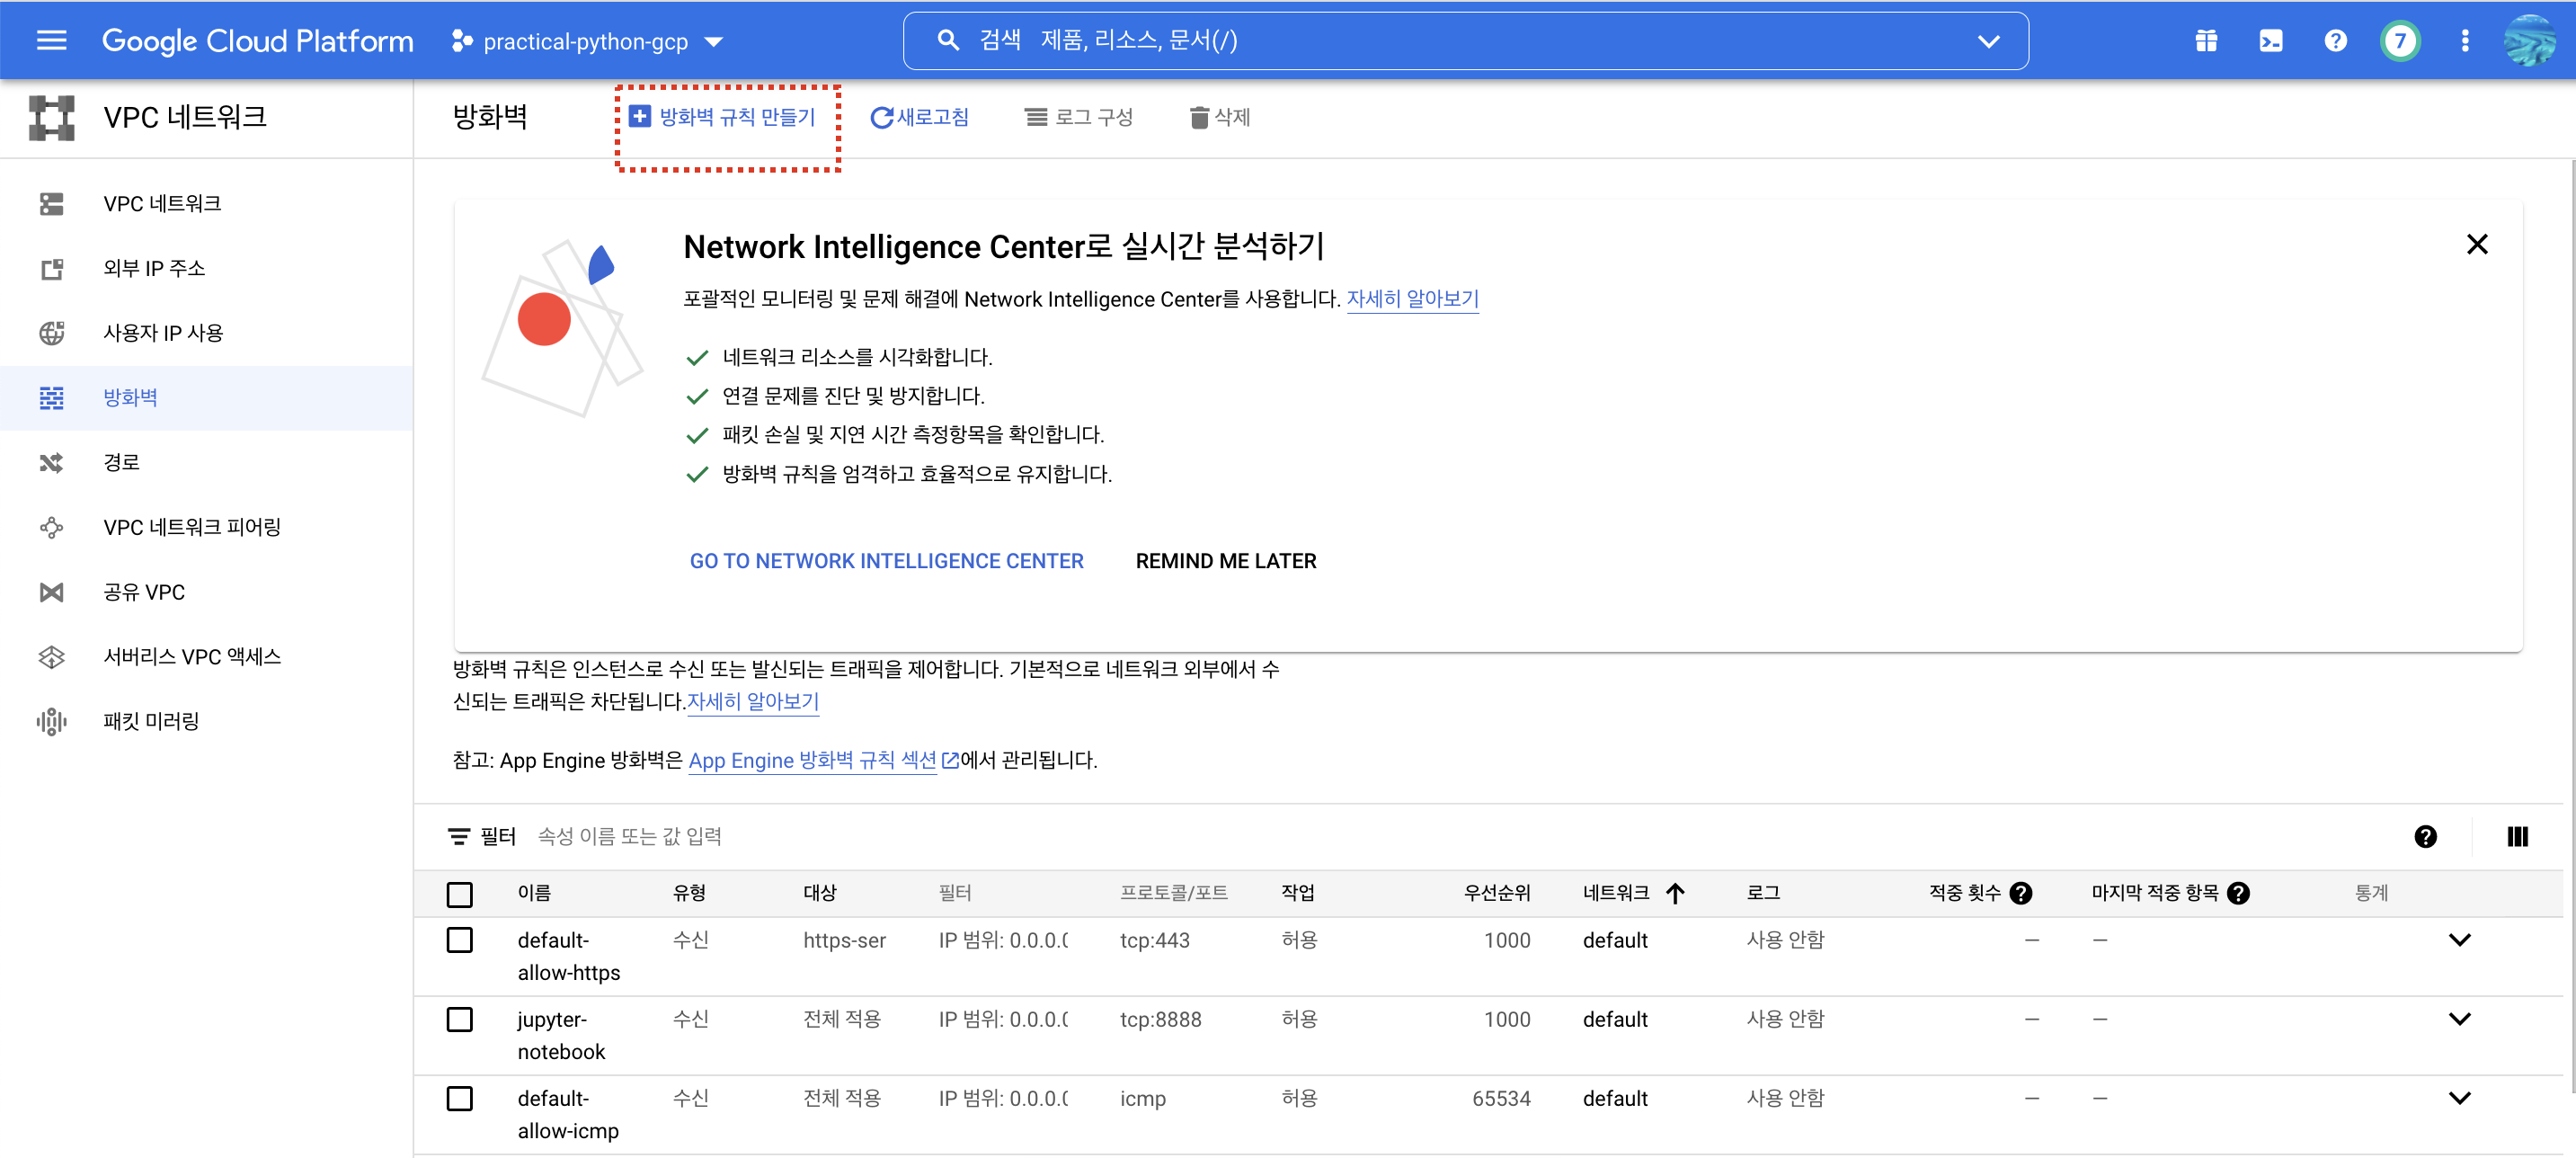Check the default-allow-https row checkbox
2576x1158 pixels.
(459, 940)
